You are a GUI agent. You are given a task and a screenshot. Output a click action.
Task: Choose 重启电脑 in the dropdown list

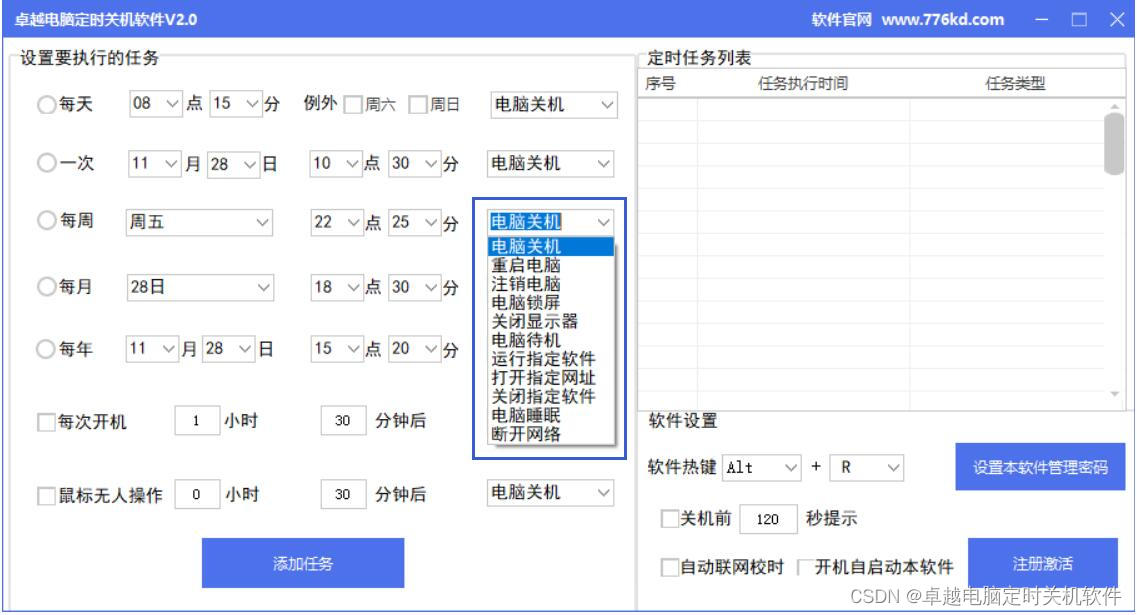551,265
